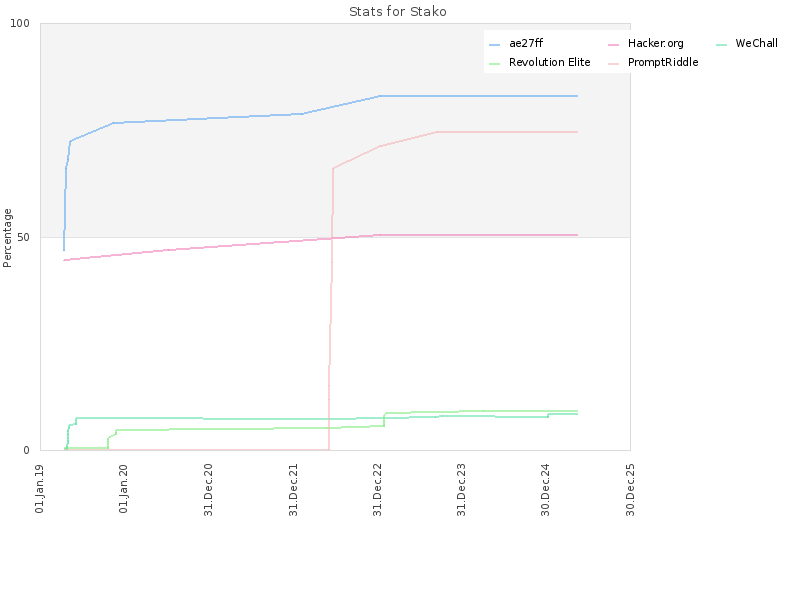Click the Revolution Elite green legend swatch
800x600 pixels.
(494, 64)
